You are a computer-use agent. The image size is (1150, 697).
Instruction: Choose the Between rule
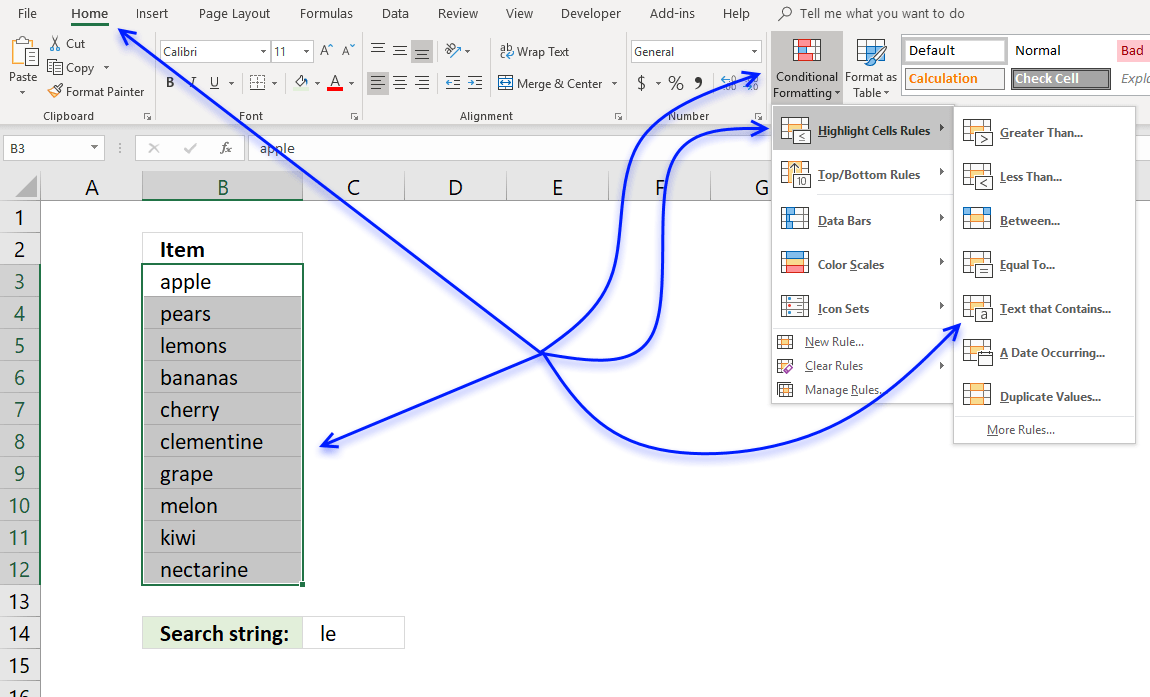1044,221
